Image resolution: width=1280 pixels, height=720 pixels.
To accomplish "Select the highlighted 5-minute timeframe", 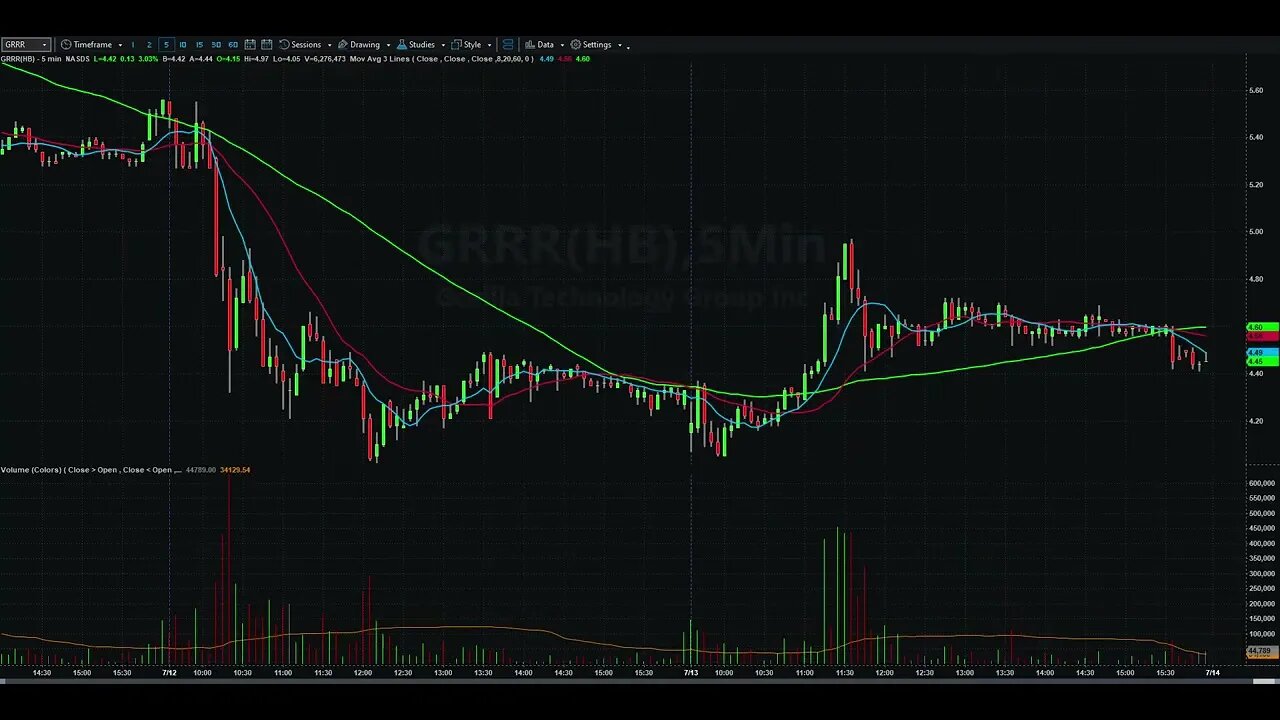I will 166,44.
